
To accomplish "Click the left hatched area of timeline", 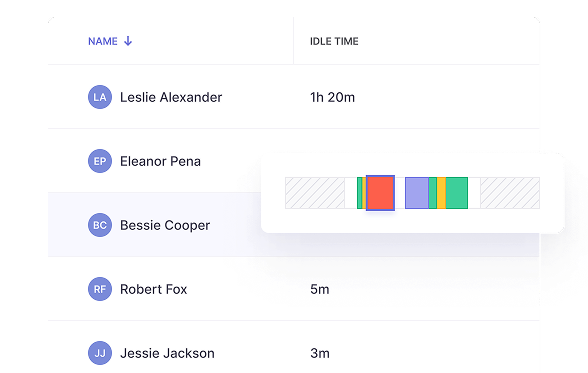I will click(x=315, y=193).
